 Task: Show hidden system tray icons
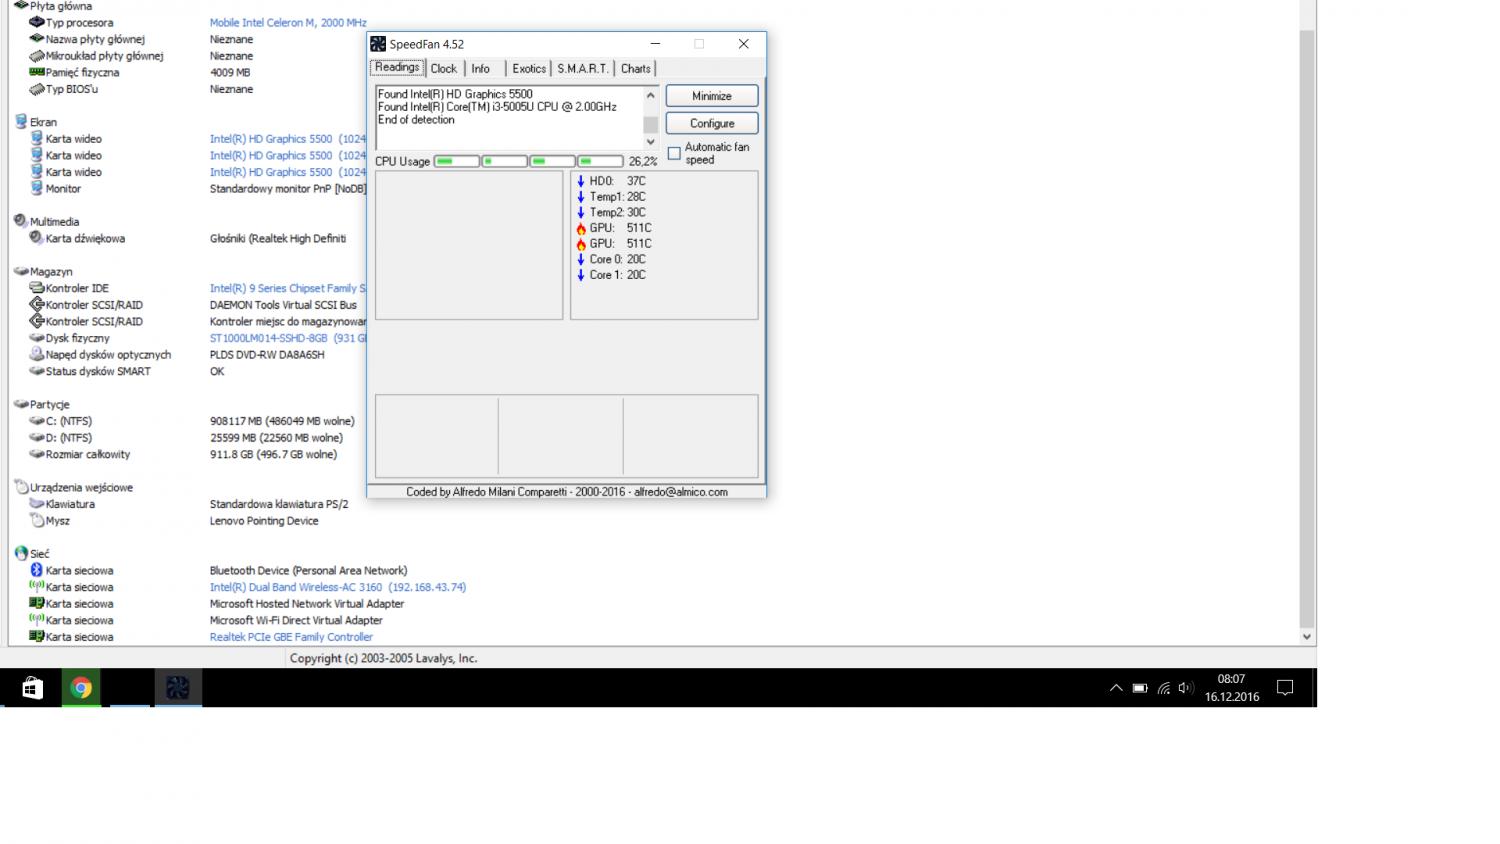[1116, 688]
